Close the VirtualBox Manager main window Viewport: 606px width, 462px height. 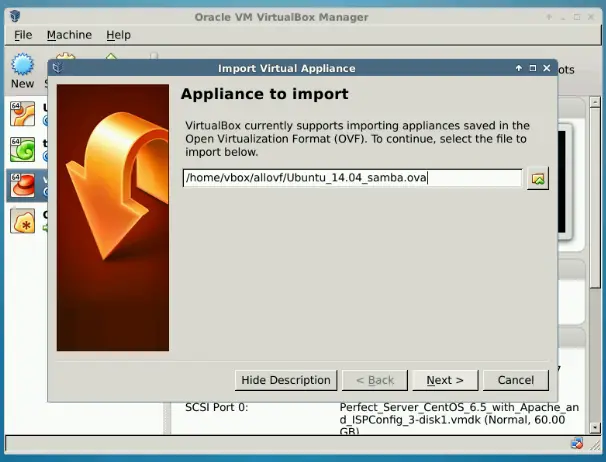(x=590, y=17)
